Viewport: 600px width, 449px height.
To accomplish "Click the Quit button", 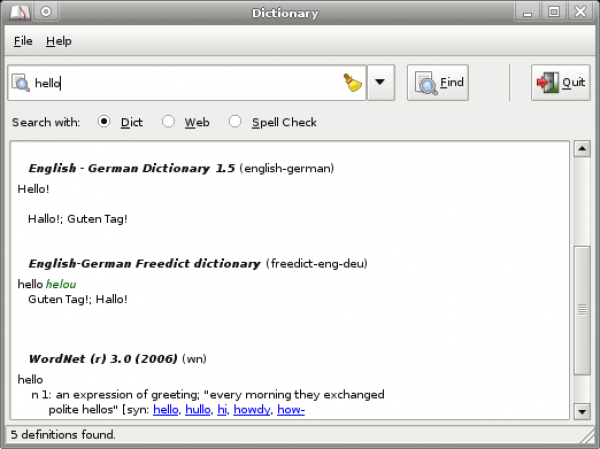I will pyautogui.click(x=561, y=82).
